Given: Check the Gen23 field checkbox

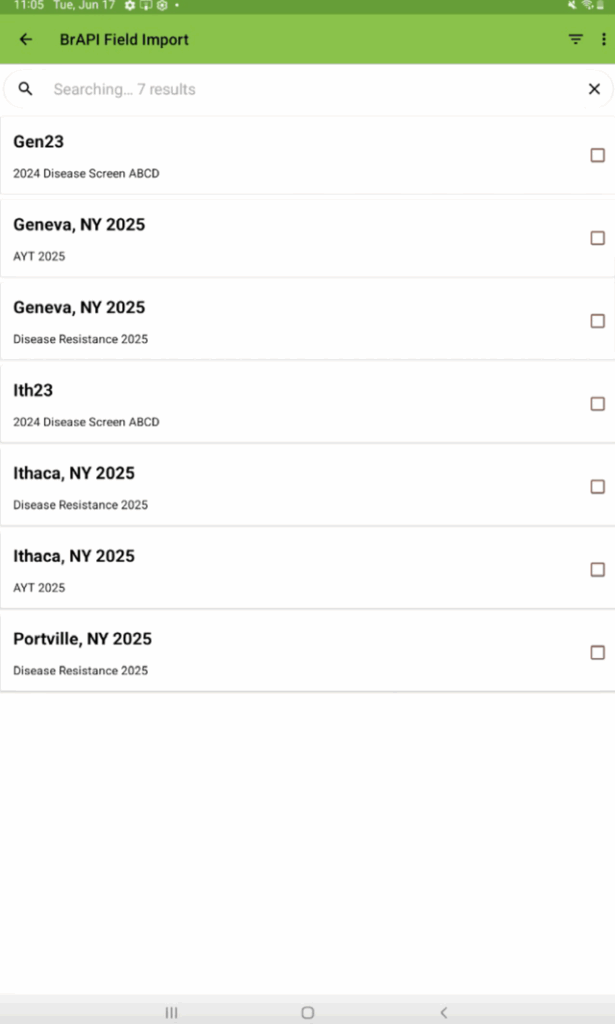Looking at the screenshot, I should tap(597, 155).
